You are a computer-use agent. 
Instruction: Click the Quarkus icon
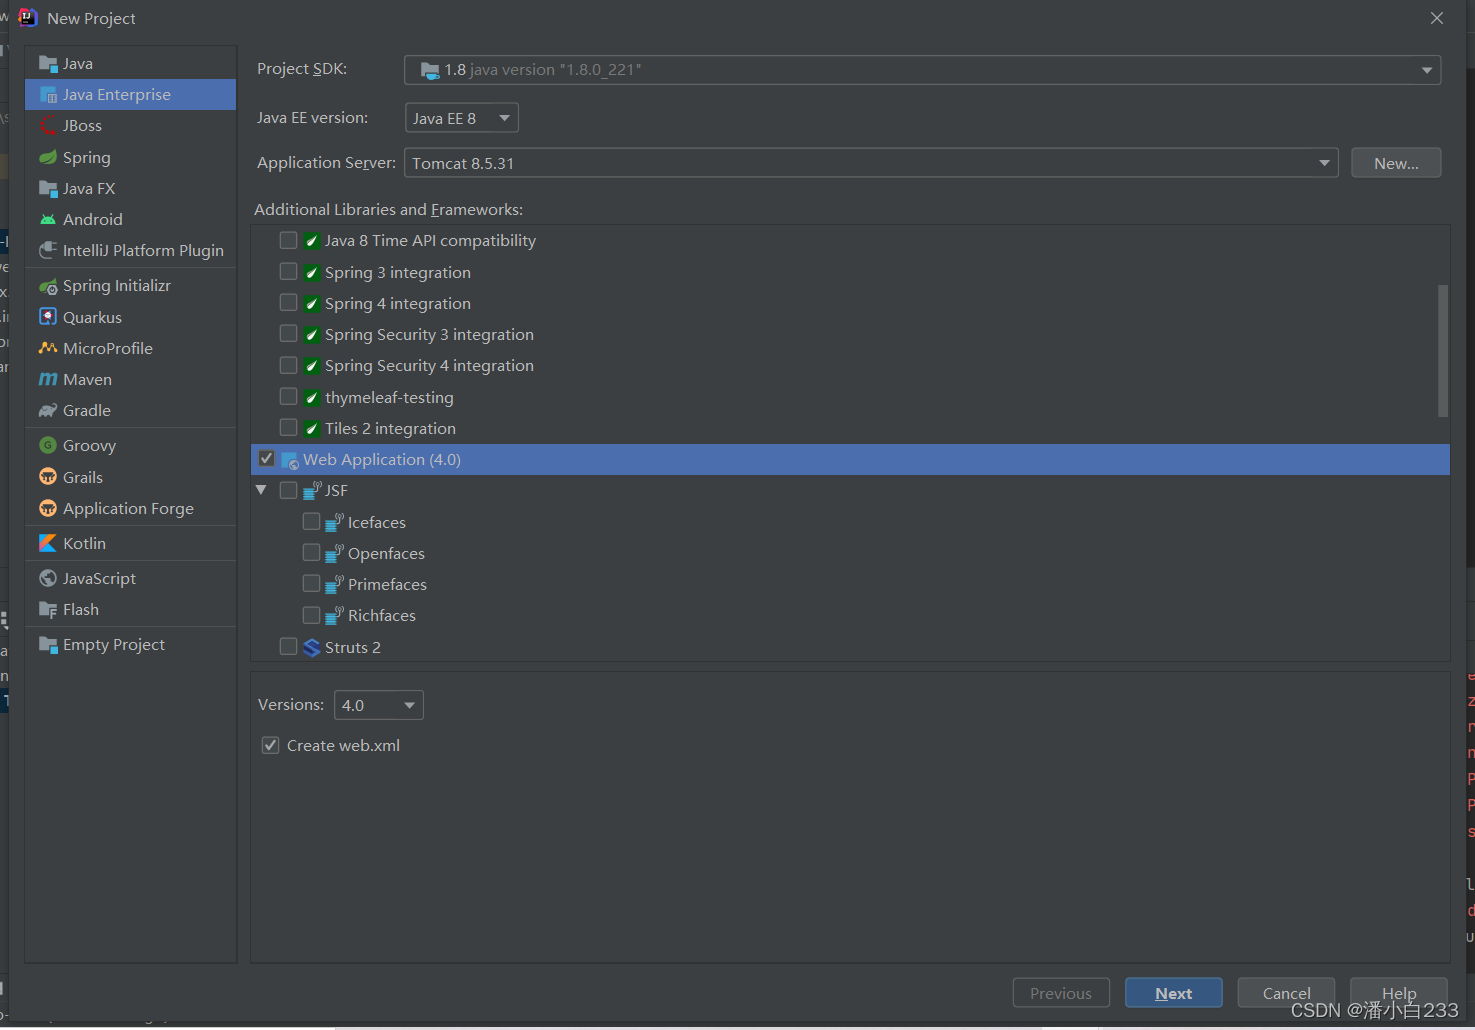click(48, 317)
